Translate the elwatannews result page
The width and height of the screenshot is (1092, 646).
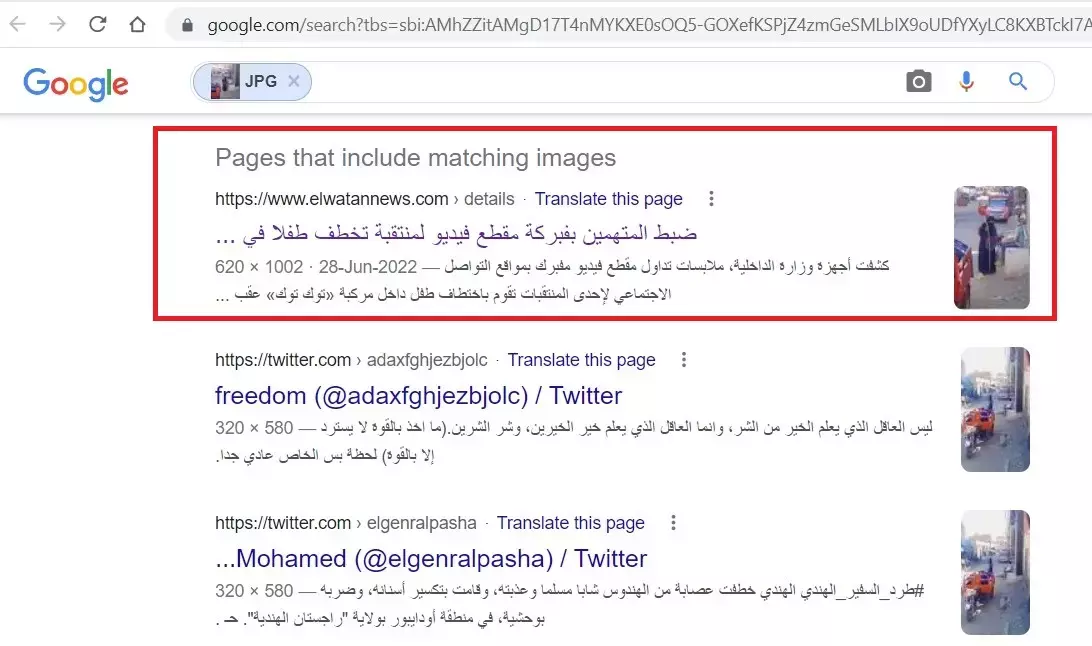[608, 199]
